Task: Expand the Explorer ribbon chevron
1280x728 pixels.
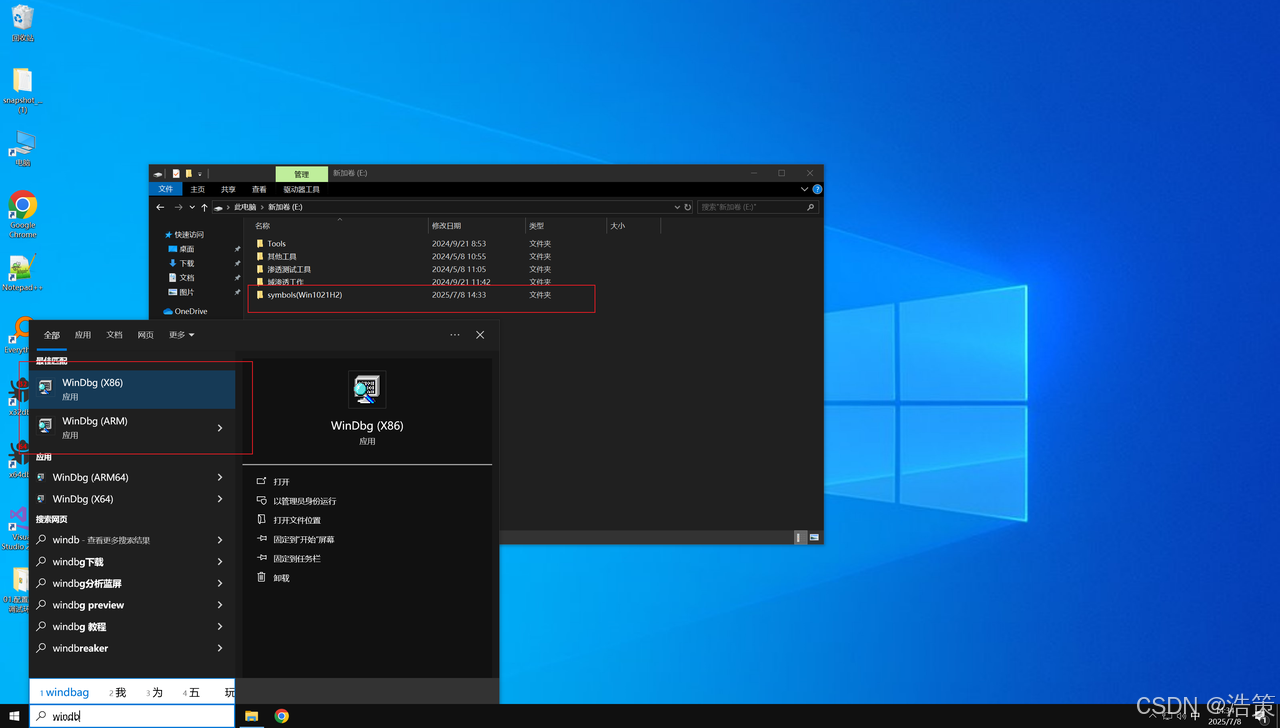Action: [804, 189]
